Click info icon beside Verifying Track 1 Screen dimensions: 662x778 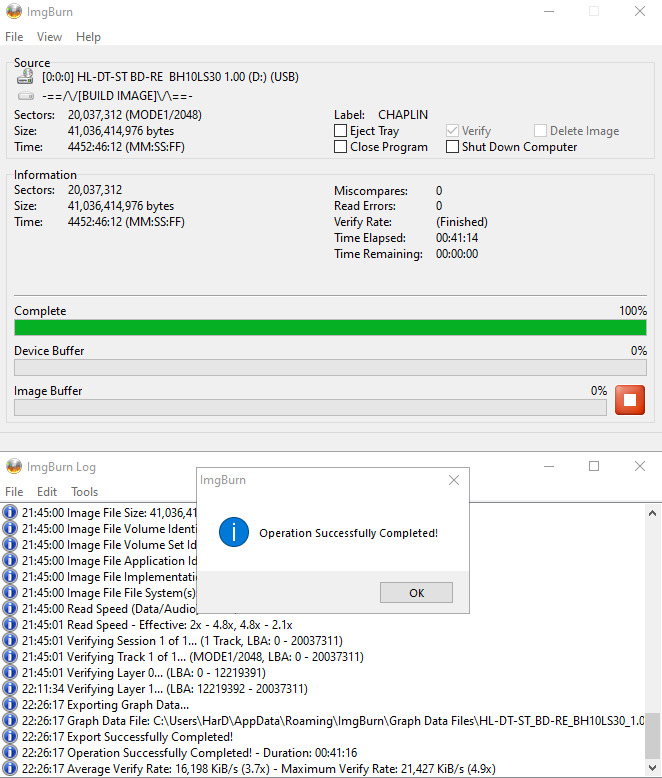coord(9,656)
